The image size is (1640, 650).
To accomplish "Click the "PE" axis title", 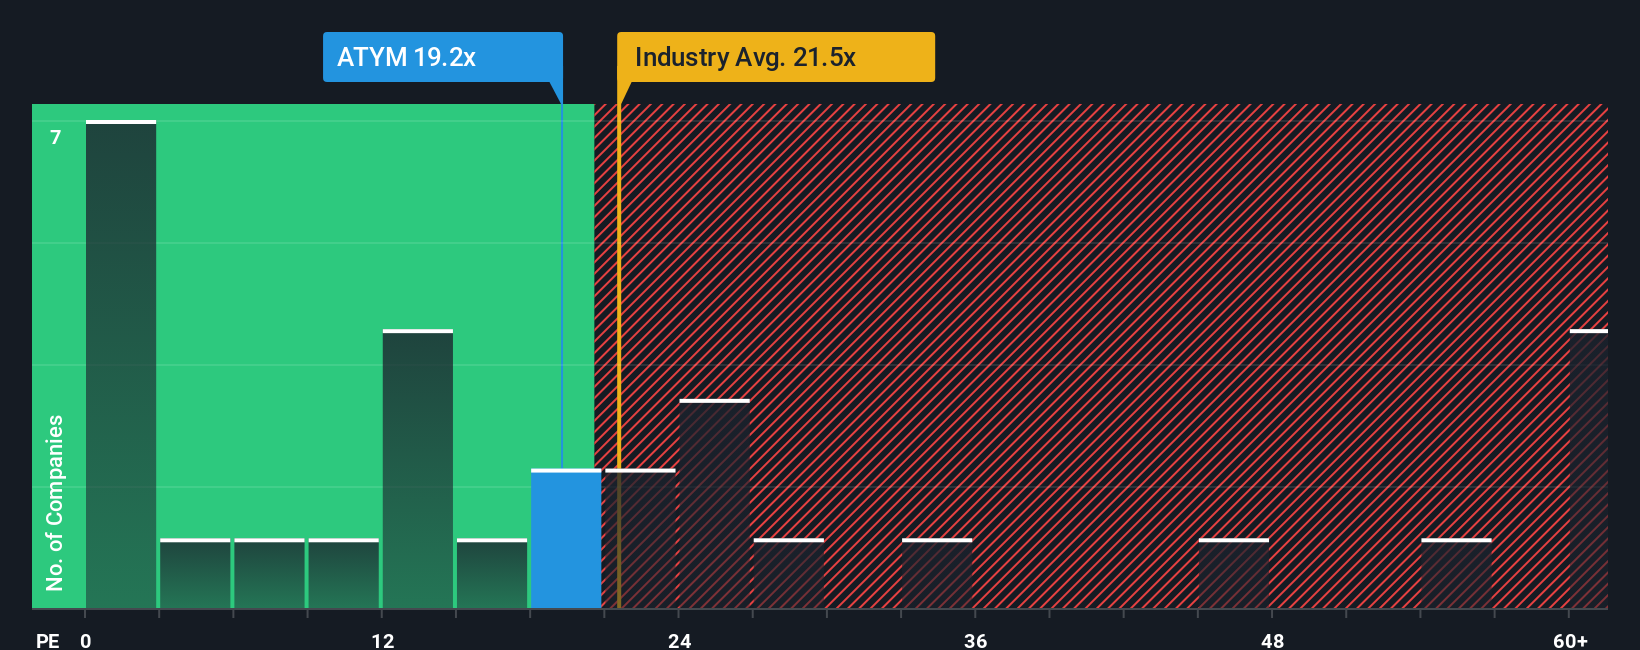I will point(48,640).
